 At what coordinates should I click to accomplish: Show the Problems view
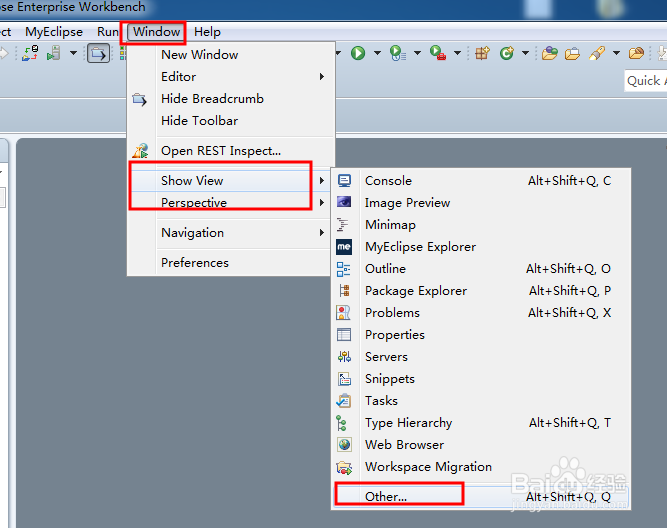481,313
